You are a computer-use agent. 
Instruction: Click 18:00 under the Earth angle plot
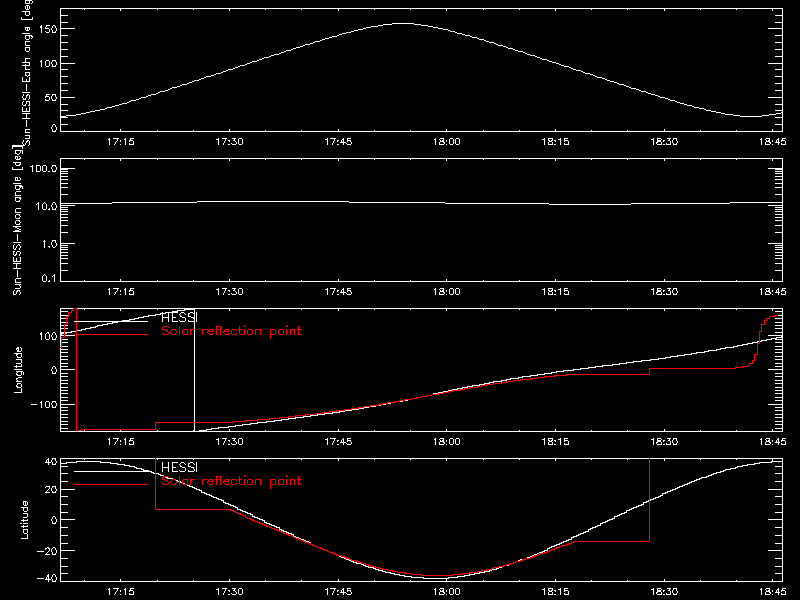pos(447,142)
